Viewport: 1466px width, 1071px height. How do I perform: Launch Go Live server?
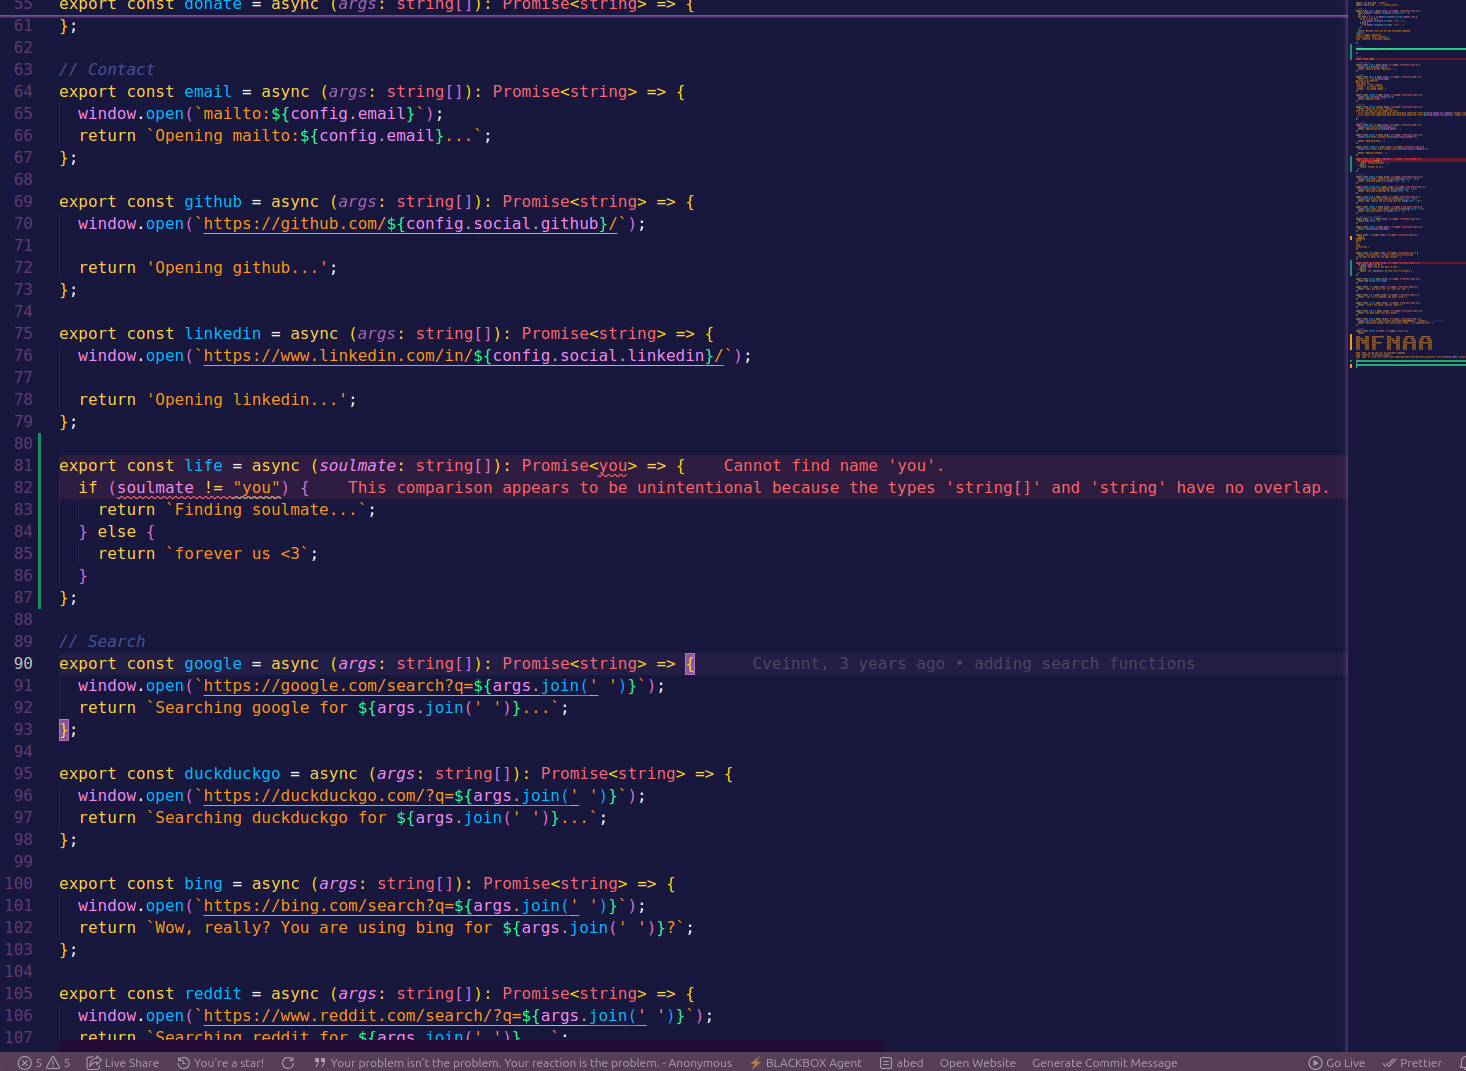click(x=1336, y=1063)
